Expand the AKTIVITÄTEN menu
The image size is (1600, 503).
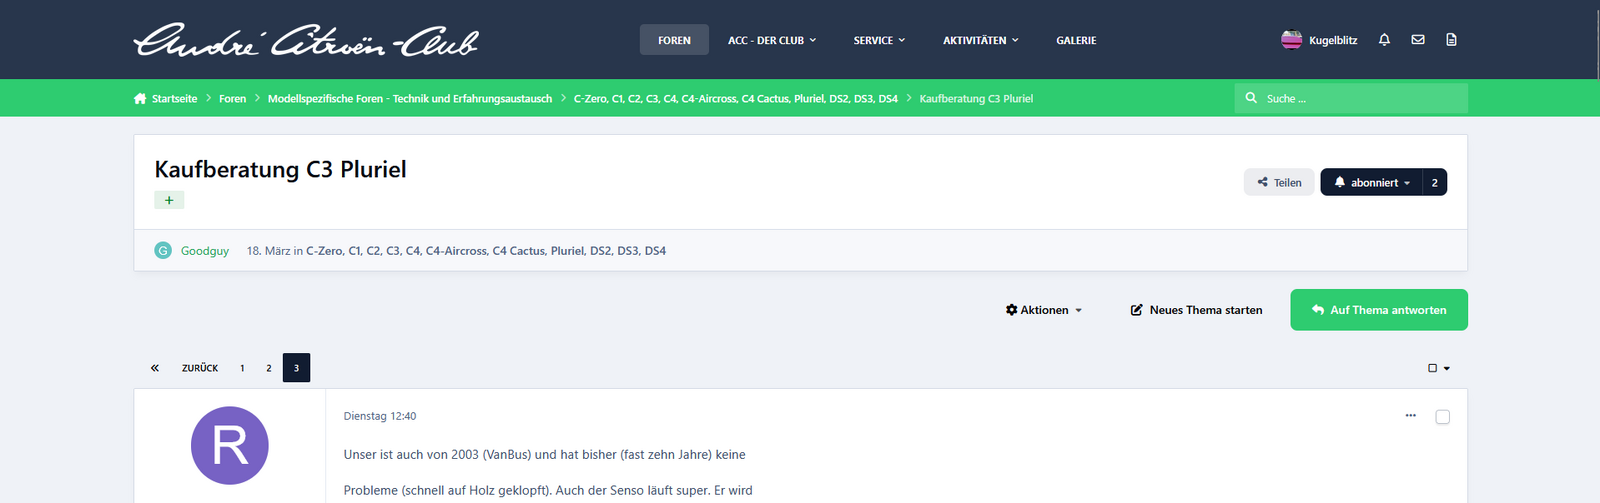point(981,40)
